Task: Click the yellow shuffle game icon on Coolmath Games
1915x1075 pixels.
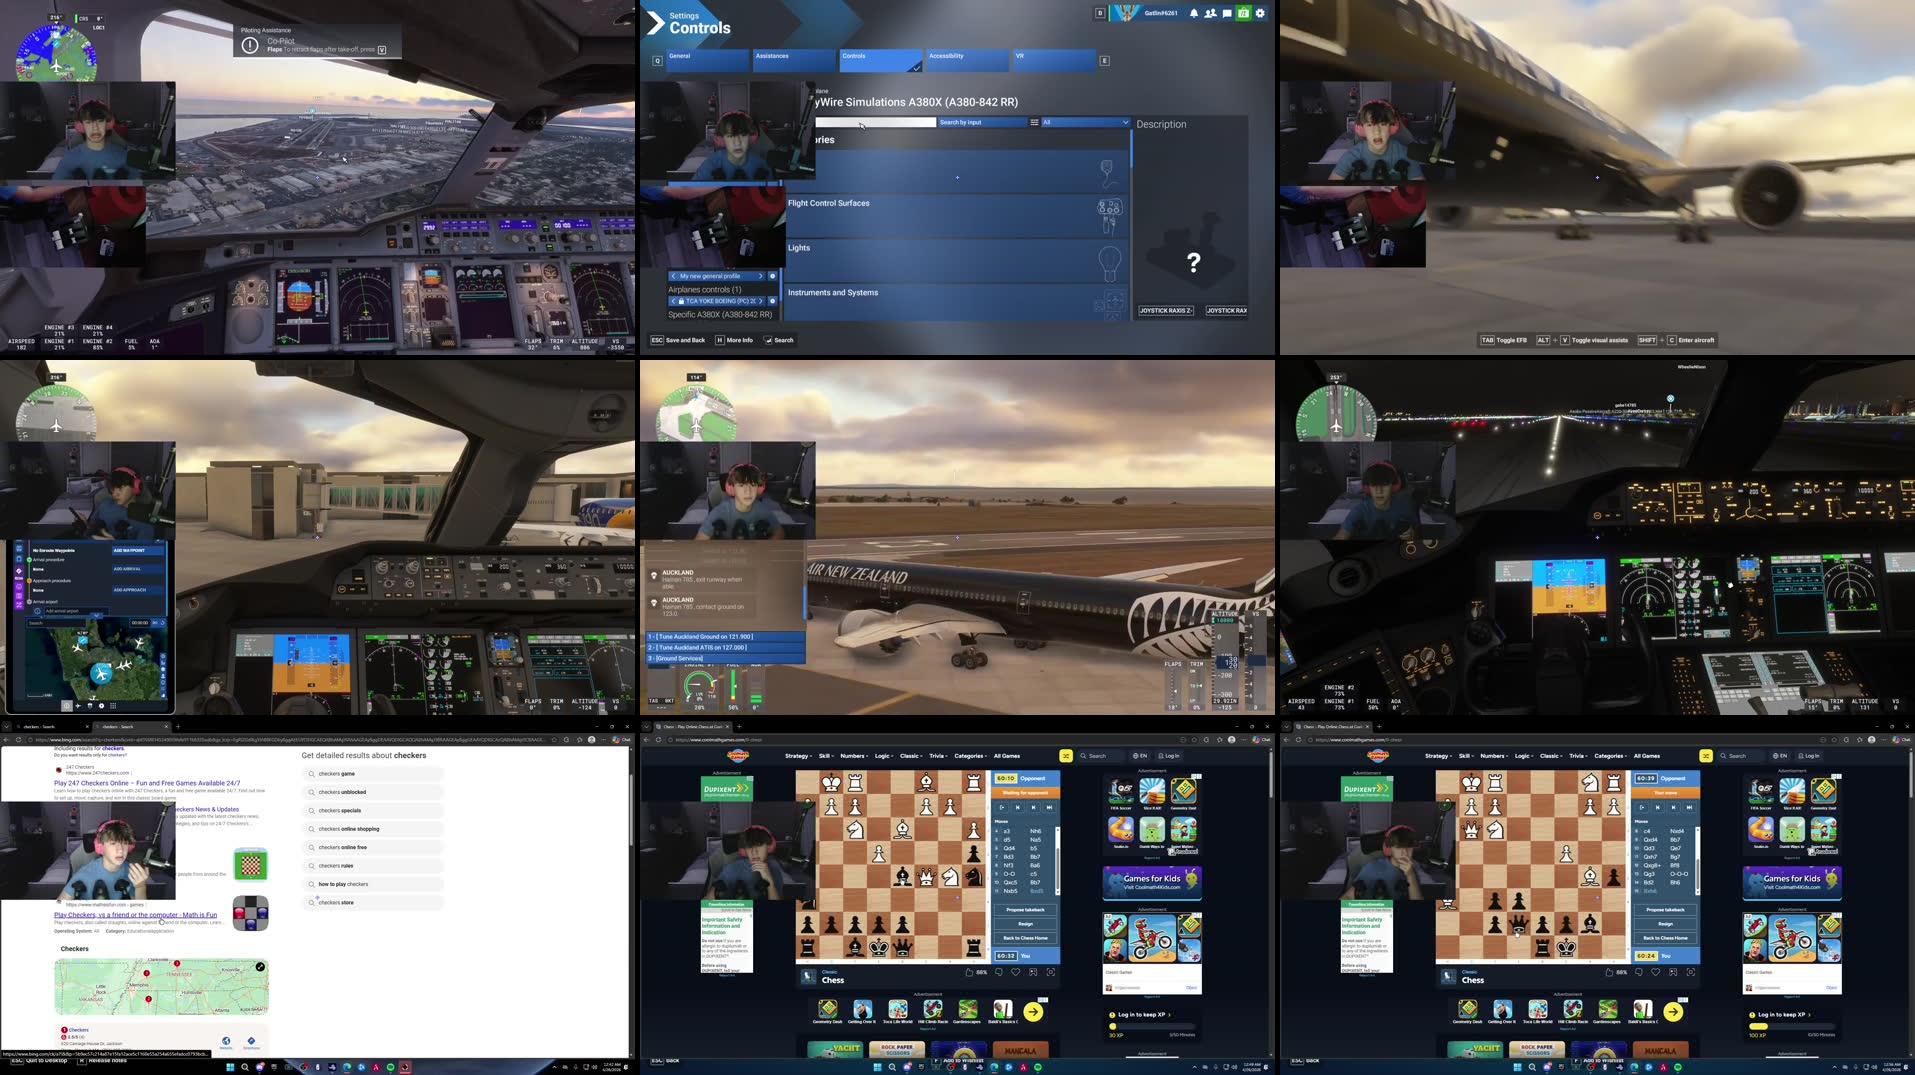Action: point(1067,756)
